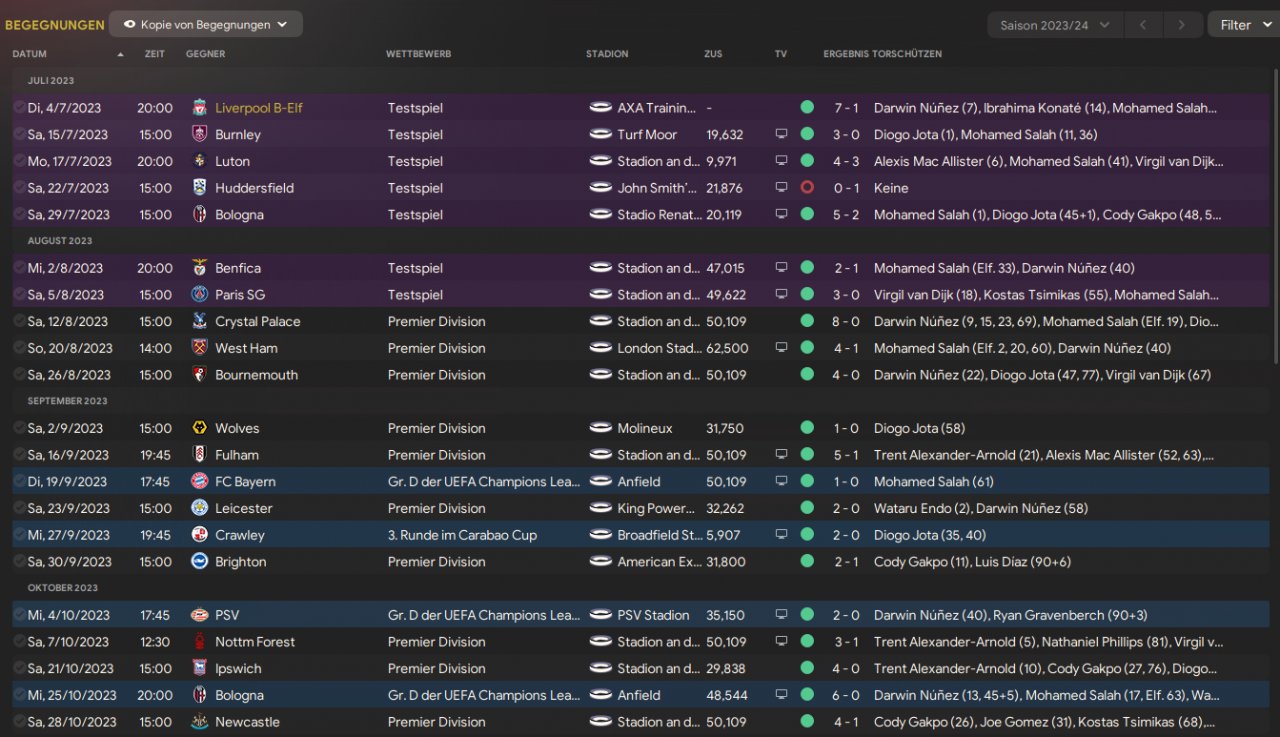Toggle the check mark for Crystal Palace fixture
This screenshot has width=1280, height=737.
pos(19,321)
